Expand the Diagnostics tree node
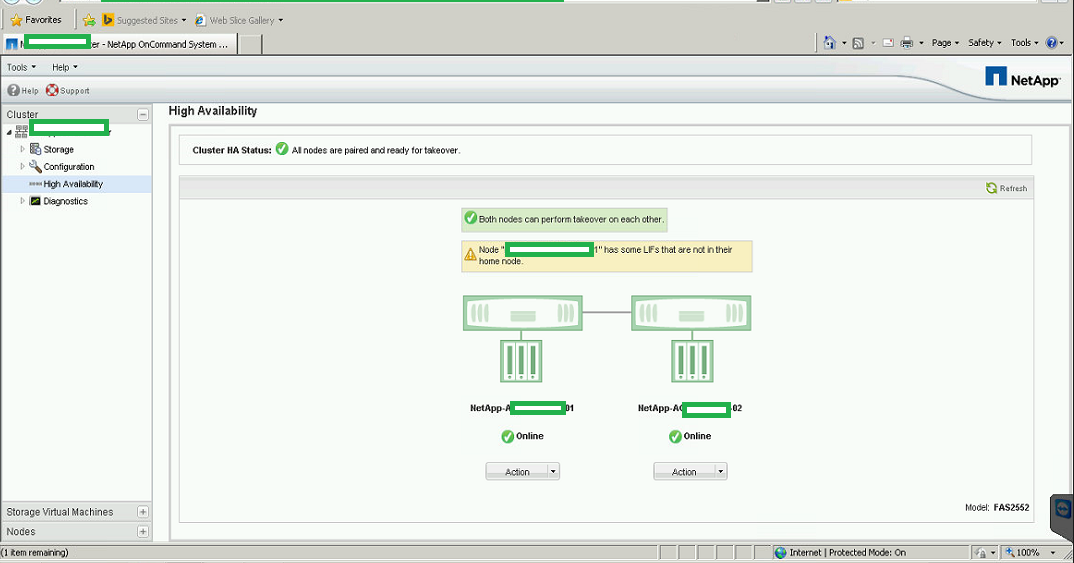 [x=23, y=201]
